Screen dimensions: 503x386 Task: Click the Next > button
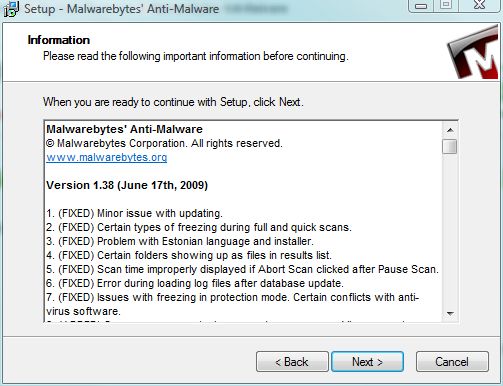pos(367,362)
